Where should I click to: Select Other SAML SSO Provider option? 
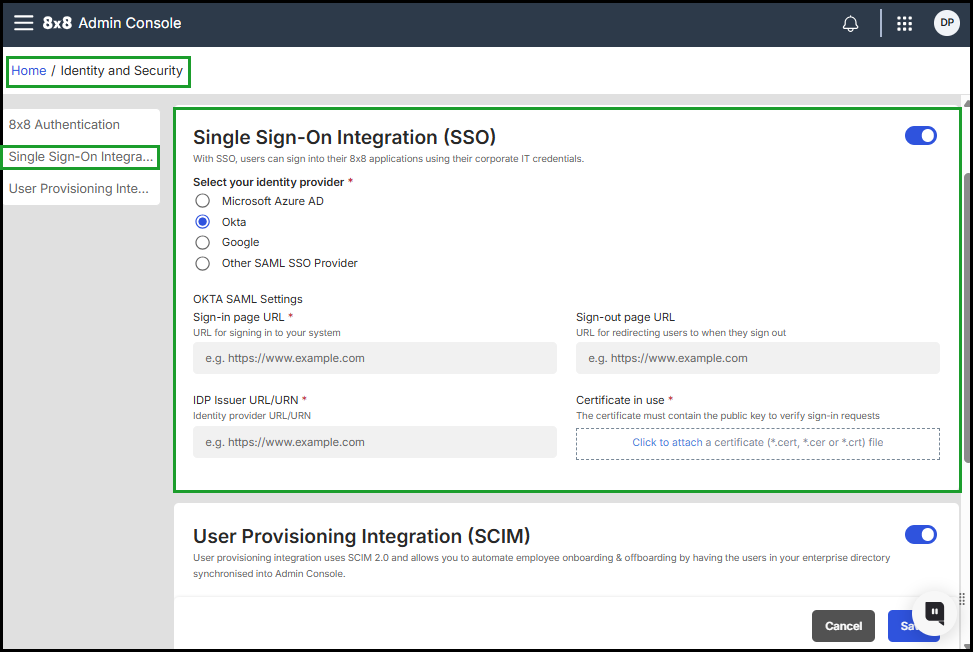coord(203,264)
